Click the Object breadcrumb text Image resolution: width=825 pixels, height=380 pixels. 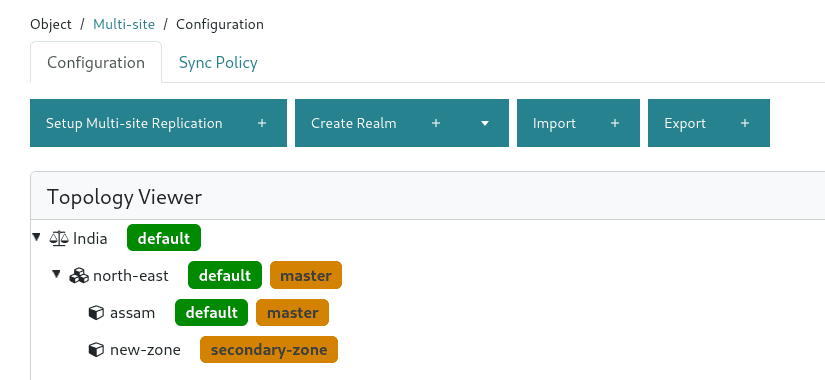point(51,24)
